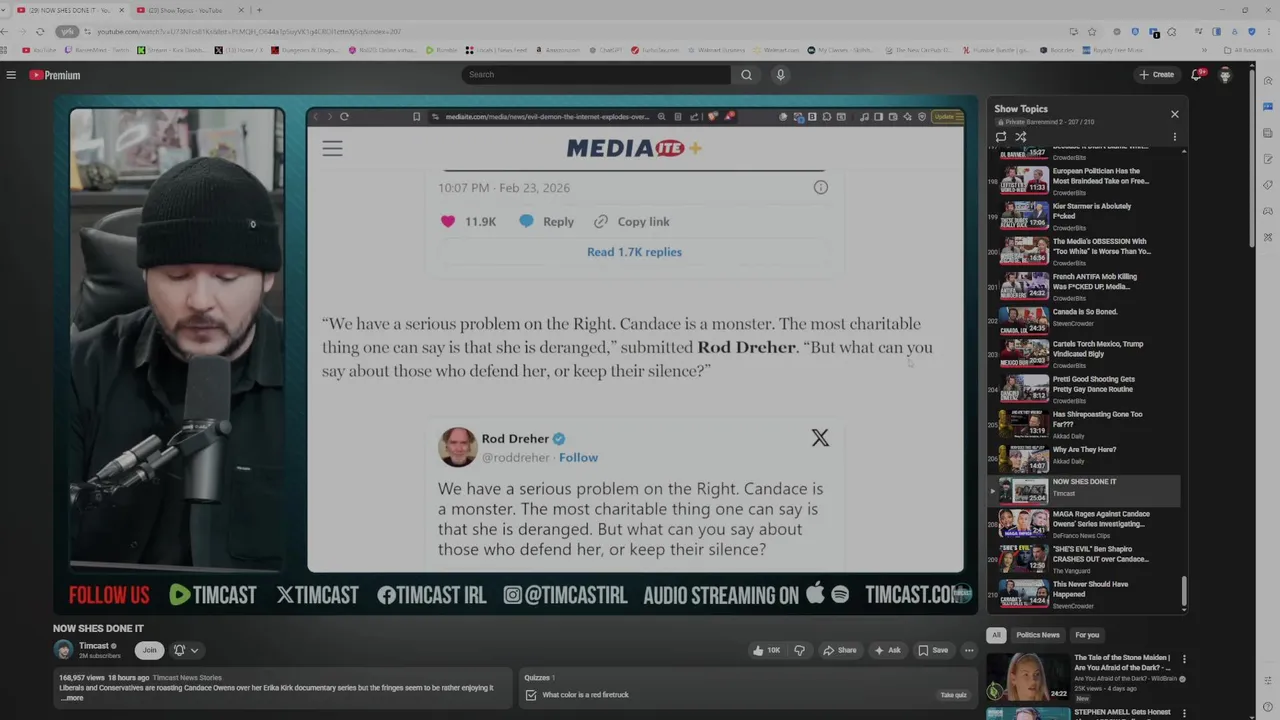Open the Amazon.com bookmark
Screen dimensions: 1280x720
click(x=560, y=50)
